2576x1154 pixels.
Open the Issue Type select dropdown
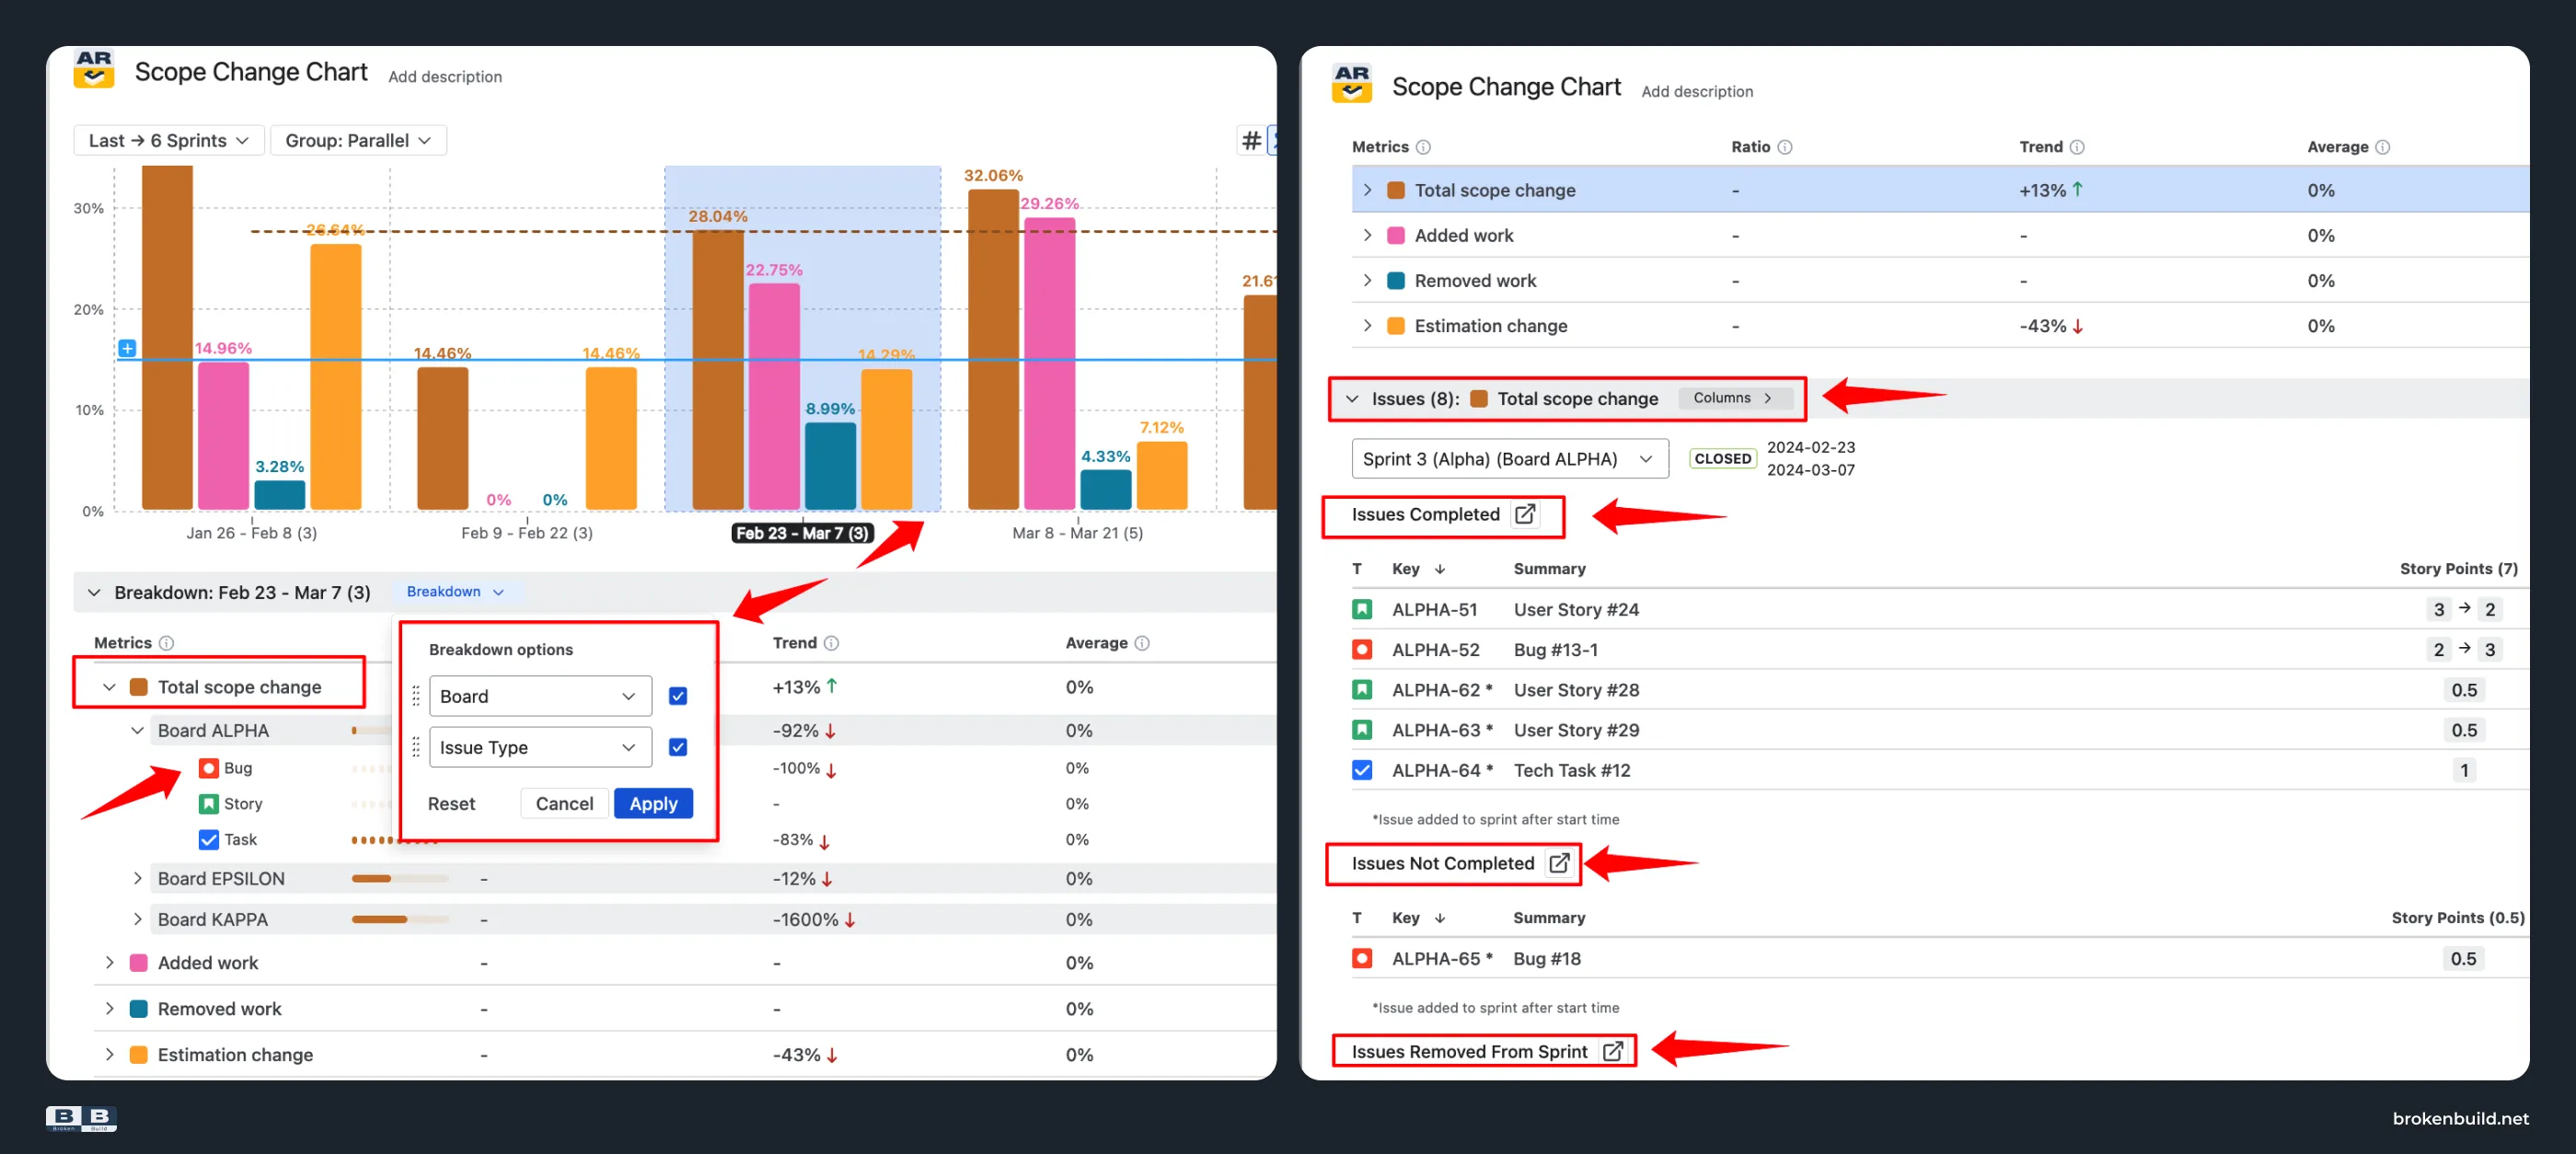click(540, 747)
